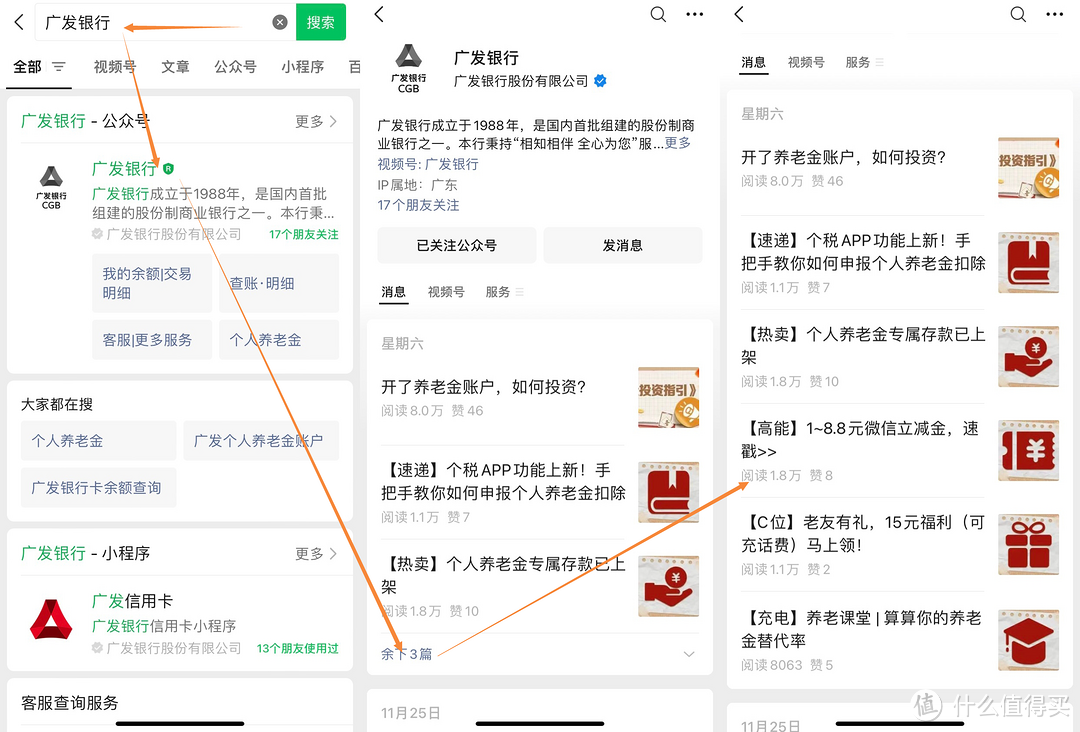Open the 广发银行 CGB logo in search result
This screenshot has width=1080, height=732.
pyautogui.click(x=51, y=187)
